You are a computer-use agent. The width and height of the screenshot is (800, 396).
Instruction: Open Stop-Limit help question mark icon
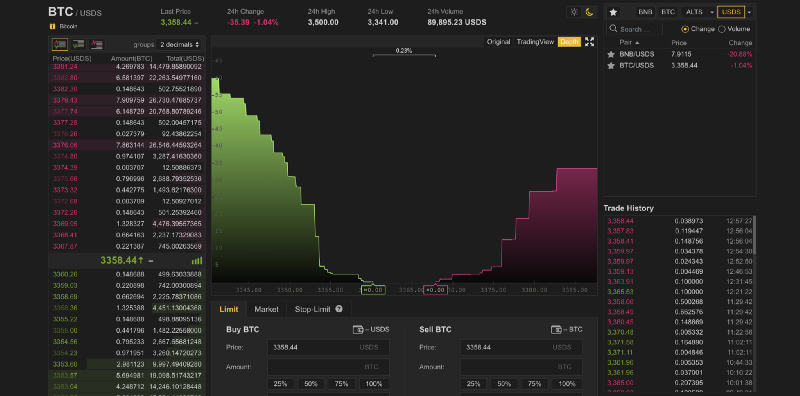point(339,309)
